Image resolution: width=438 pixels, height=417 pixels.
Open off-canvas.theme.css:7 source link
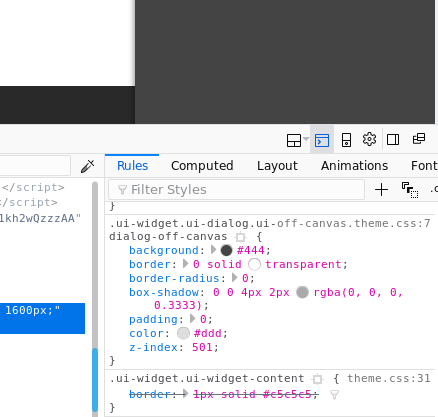354,223
